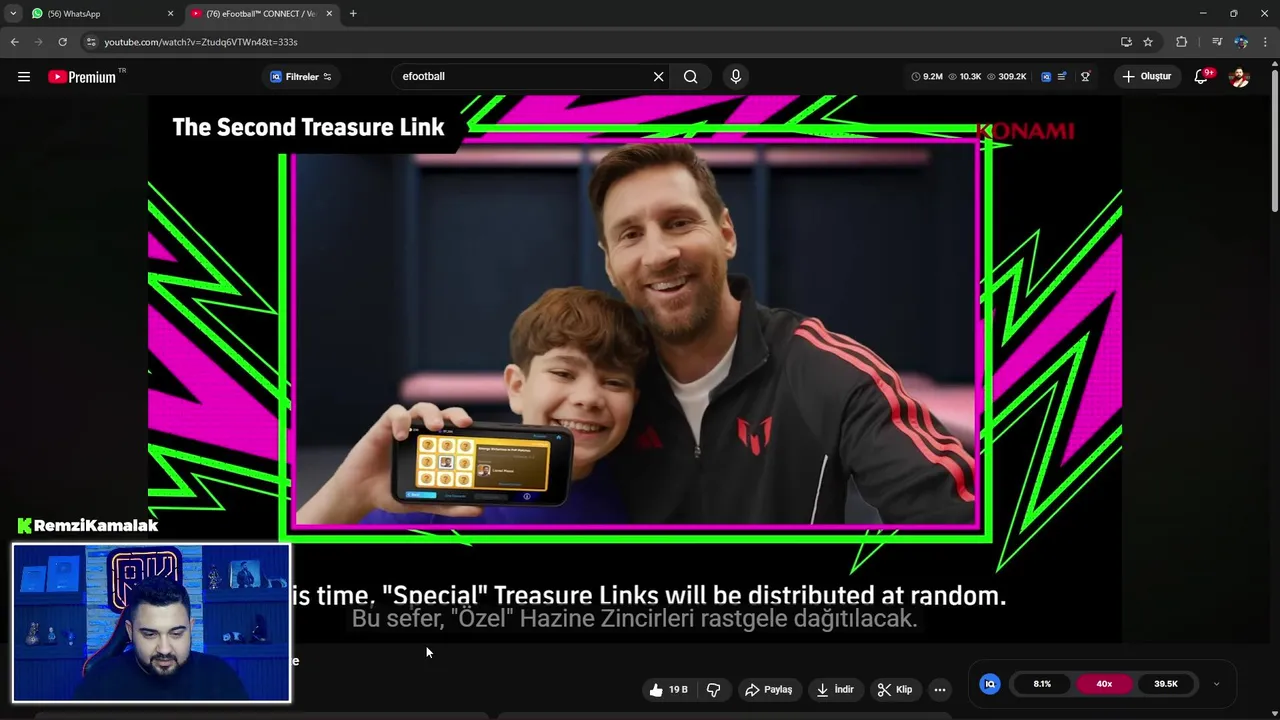This screenshot has width=1280, height=720.
Task: Open the YouTube account avatar menu
Action: click(1239, 77)
